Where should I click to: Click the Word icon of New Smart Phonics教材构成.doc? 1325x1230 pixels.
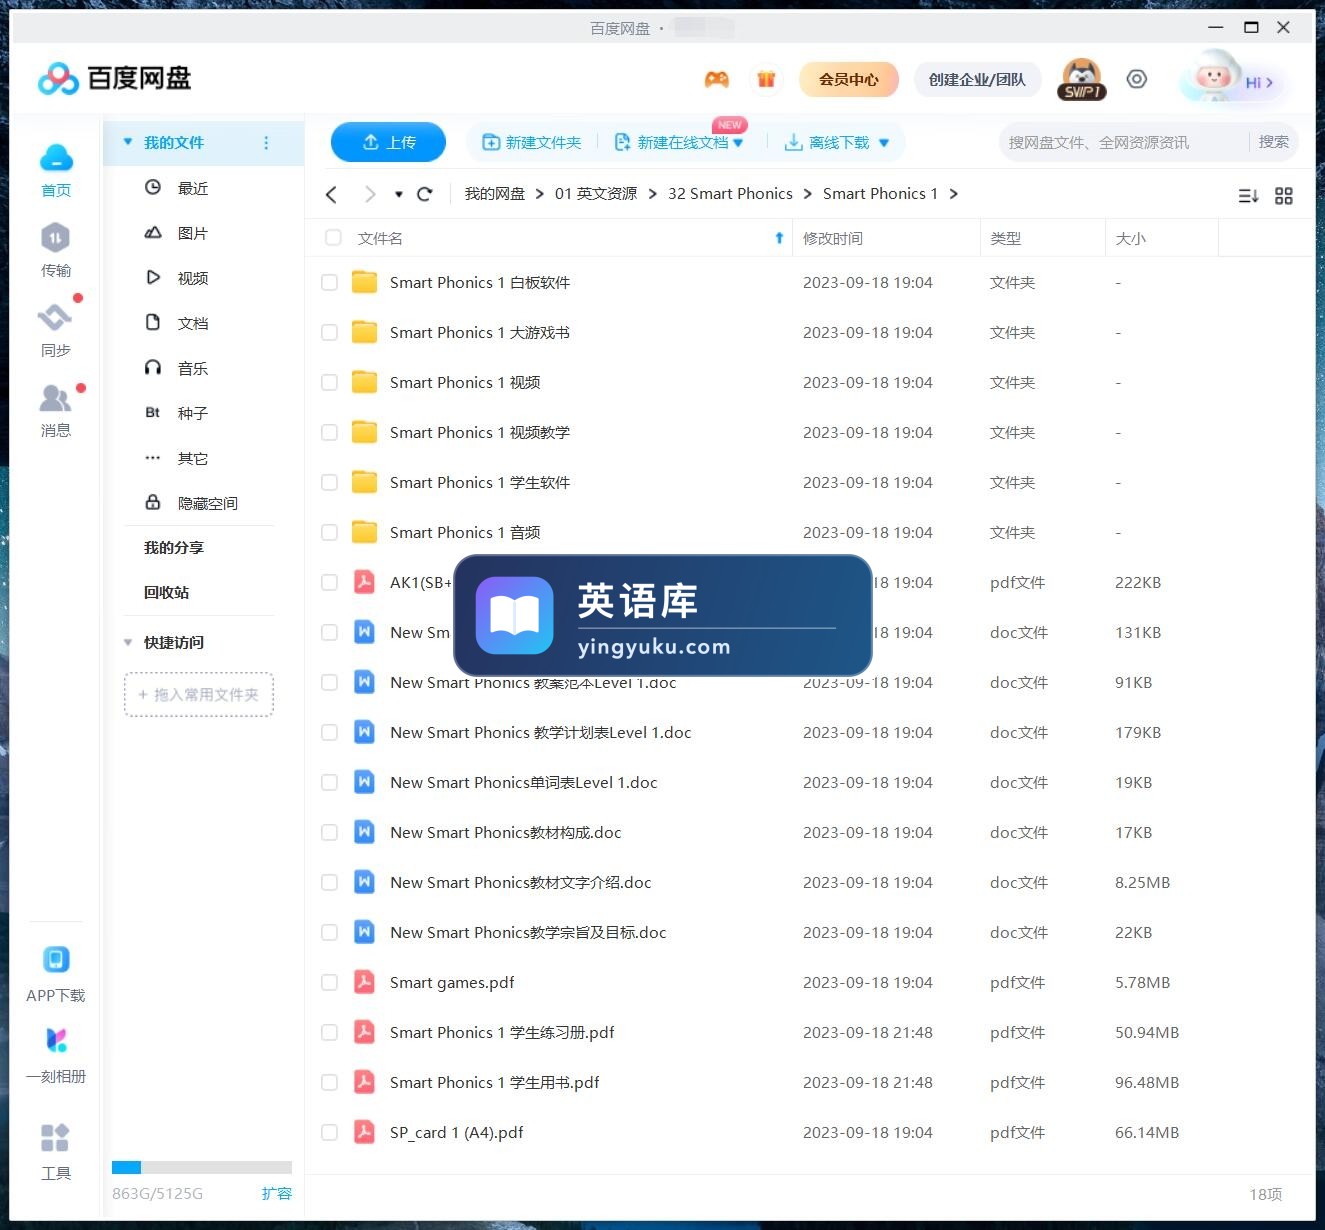(365, 832)
